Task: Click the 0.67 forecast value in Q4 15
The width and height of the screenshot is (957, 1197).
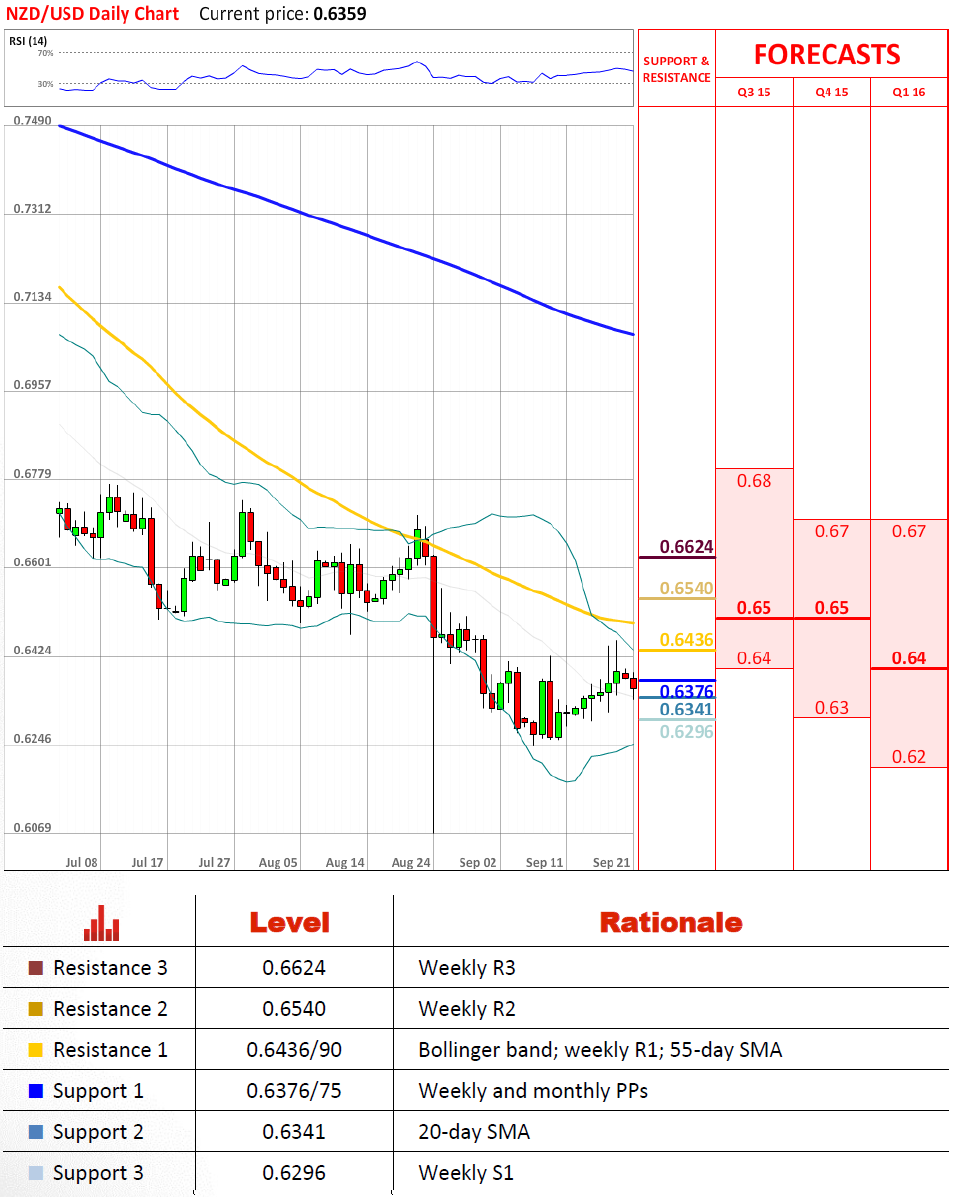Action: (832, 531)
